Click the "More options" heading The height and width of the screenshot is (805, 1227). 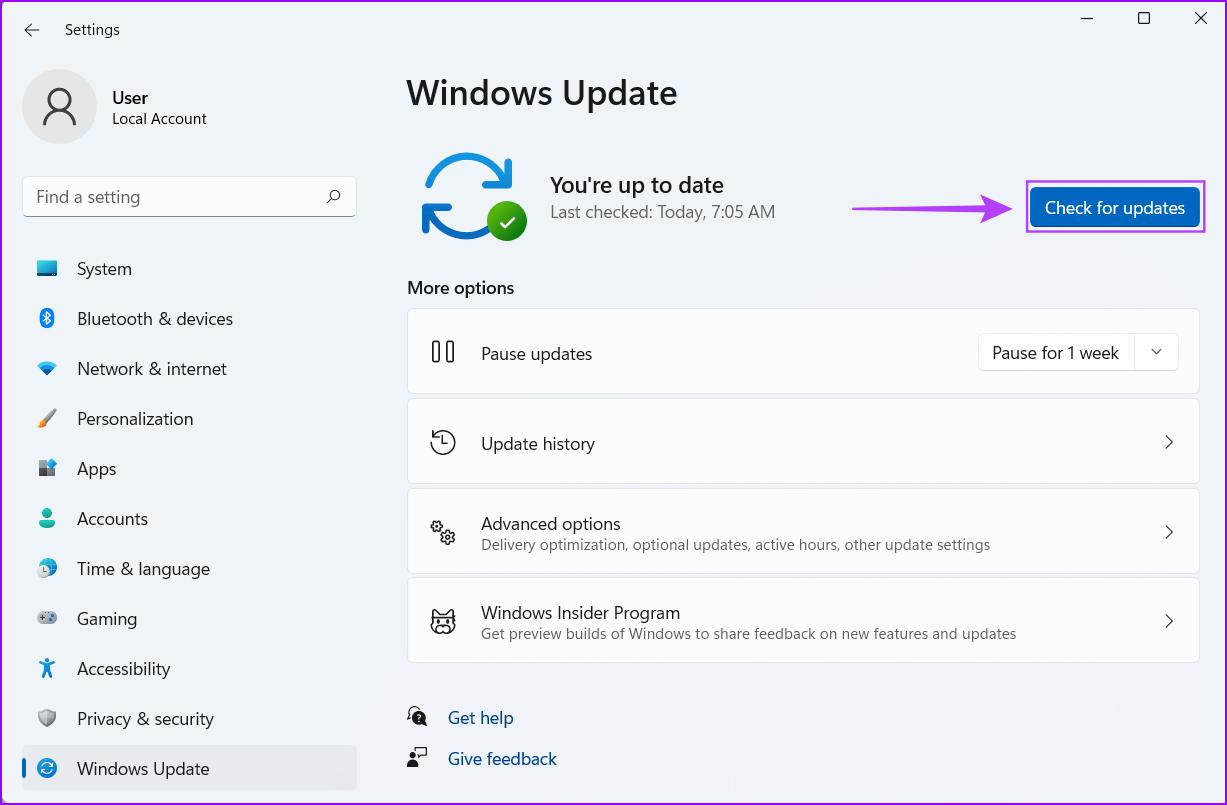click(x=461, y=288)
